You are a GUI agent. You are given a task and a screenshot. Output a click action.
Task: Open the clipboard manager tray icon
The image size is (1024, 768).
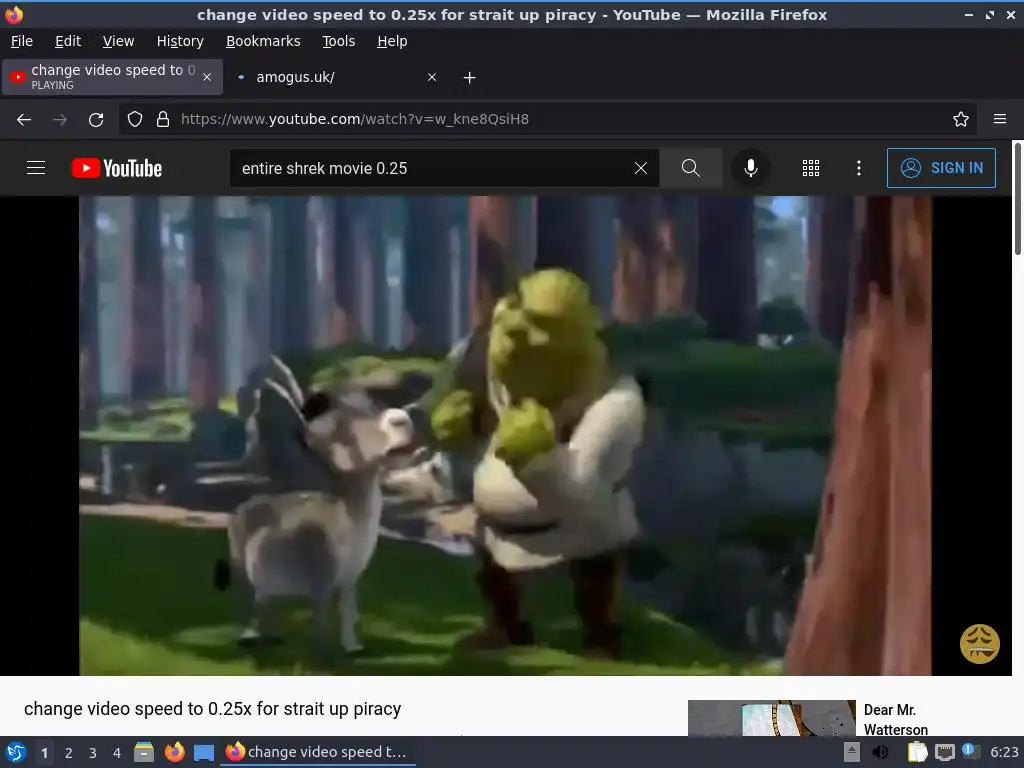918,752
